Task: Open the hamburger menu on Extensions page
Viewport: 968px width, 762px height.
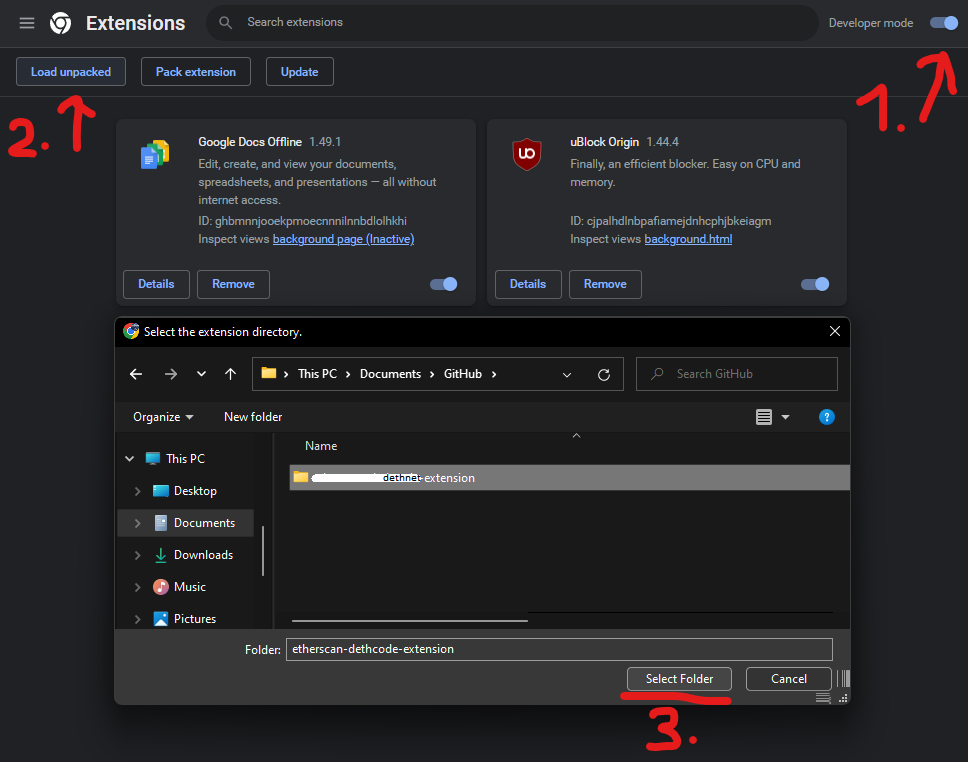Action: click(26, 22)
